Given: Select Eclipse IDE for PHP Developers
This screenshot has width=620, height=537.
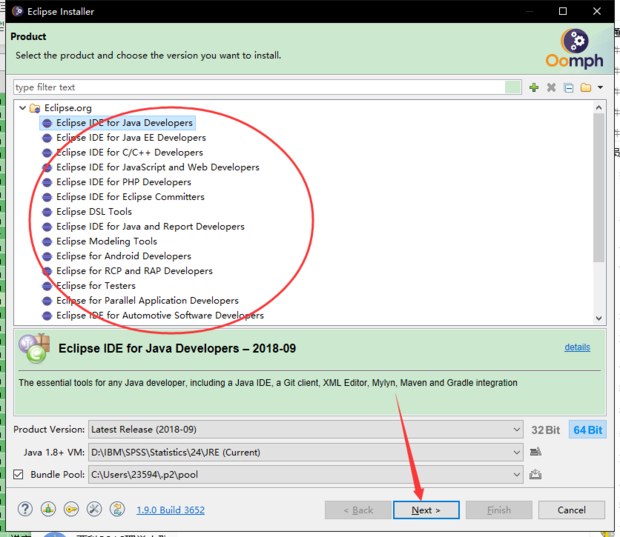Looking at the screenshot, I should tap(123, 182).
